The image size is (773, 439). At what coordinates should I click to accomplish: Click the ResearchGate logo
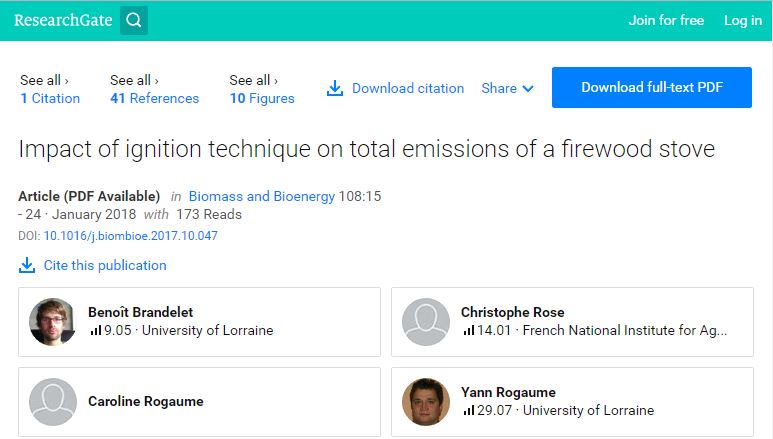63,20
